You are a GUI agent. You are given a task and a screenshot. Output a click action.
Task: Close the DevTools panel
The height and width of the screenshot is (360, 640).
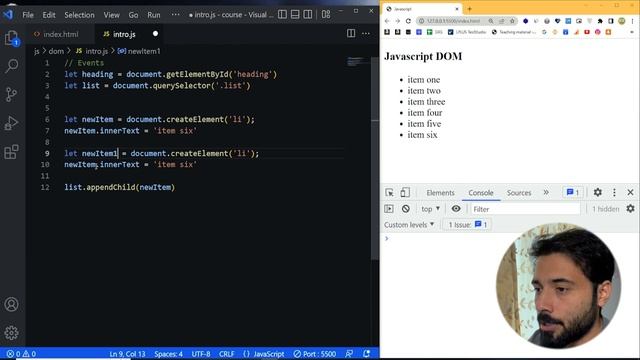[630, 192]
